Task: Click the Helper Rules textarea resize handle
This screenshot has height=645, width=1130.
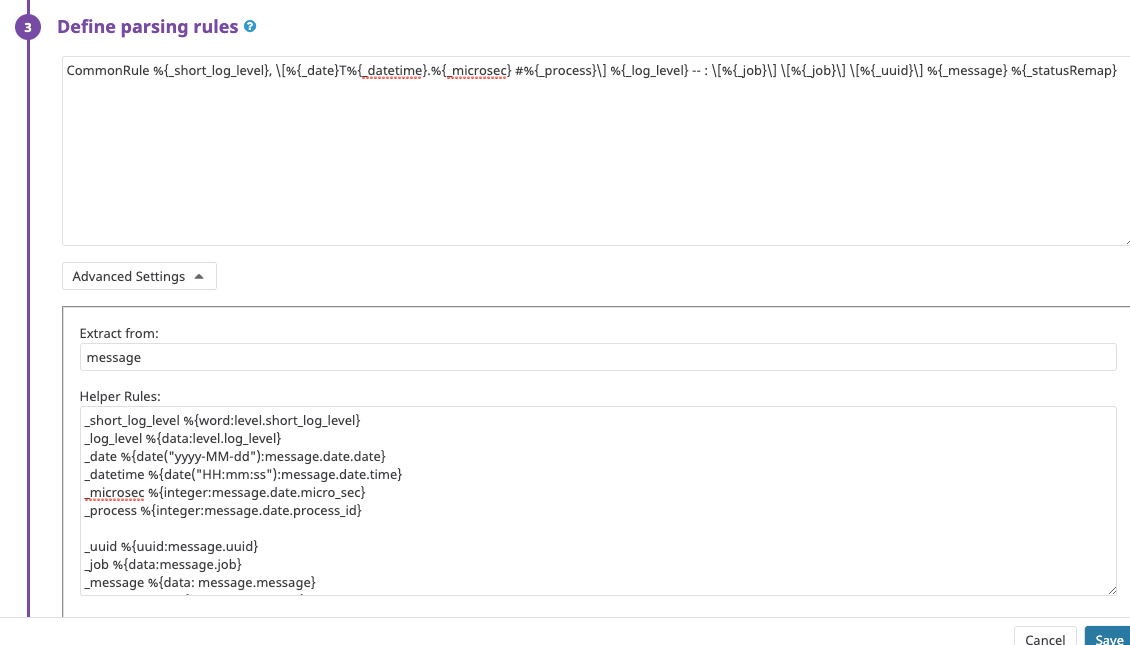Action: 1112,591
